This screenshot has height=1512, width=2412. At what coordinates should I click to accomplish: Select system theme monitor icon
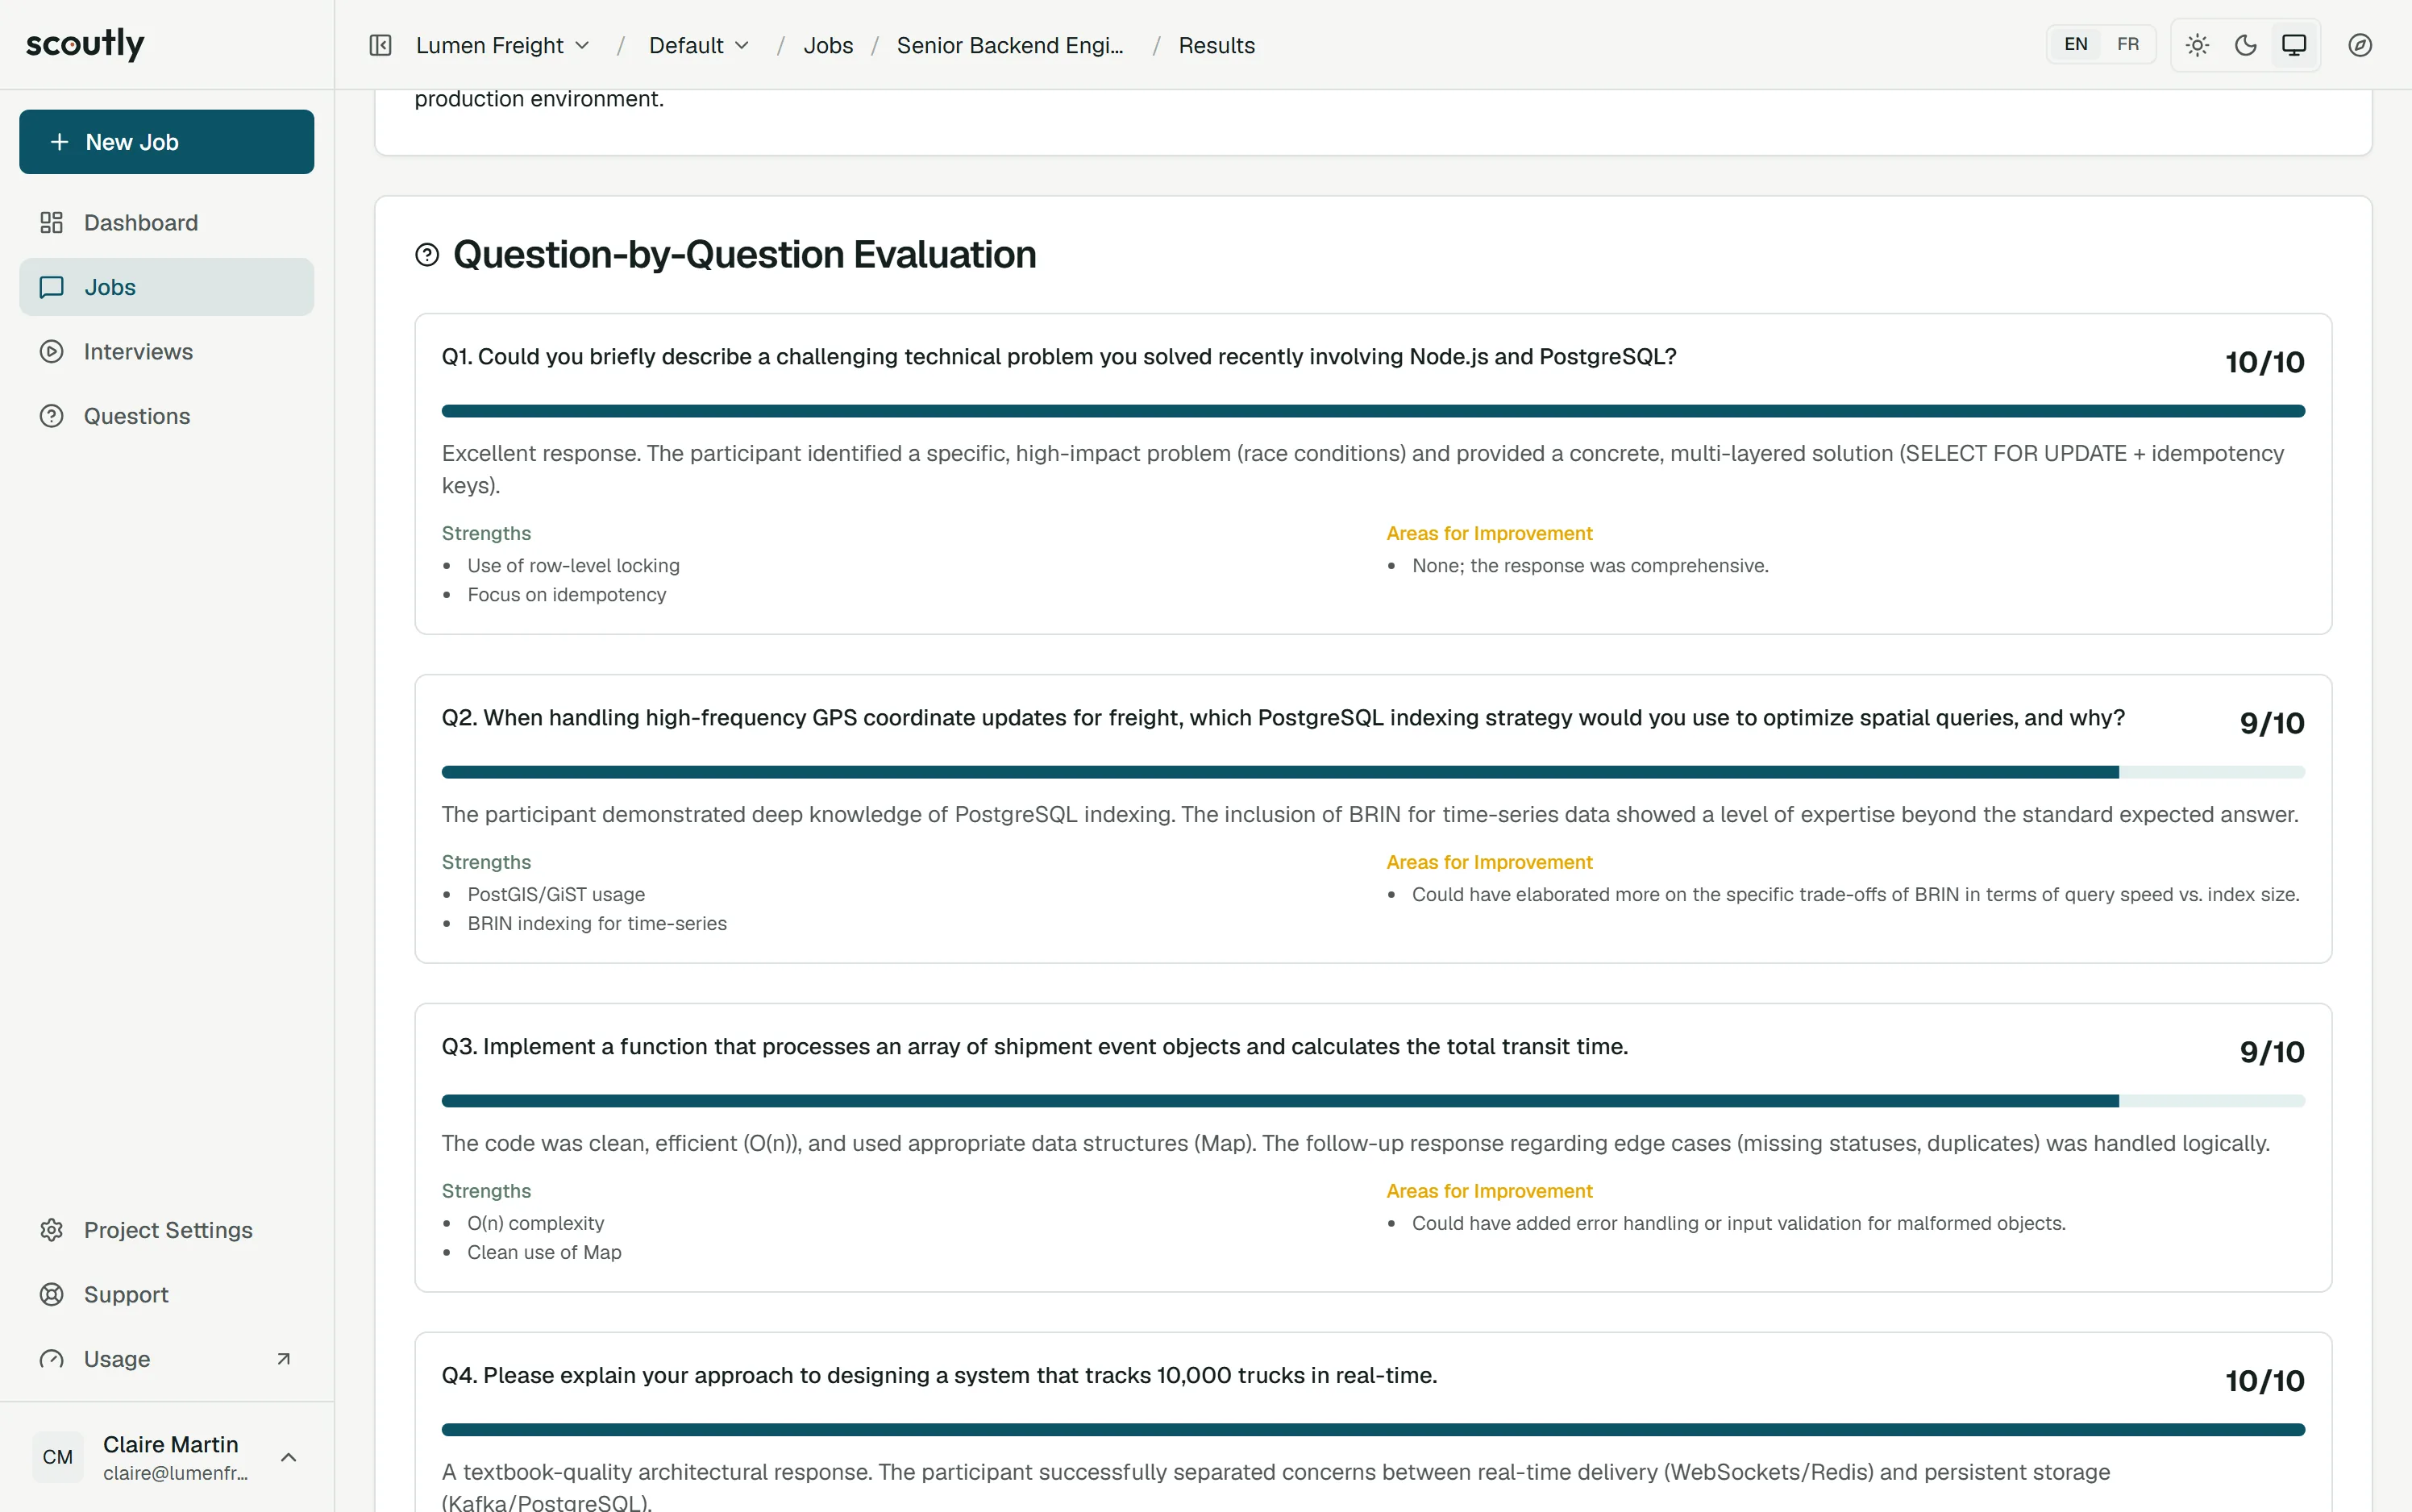pos(2294,45)
